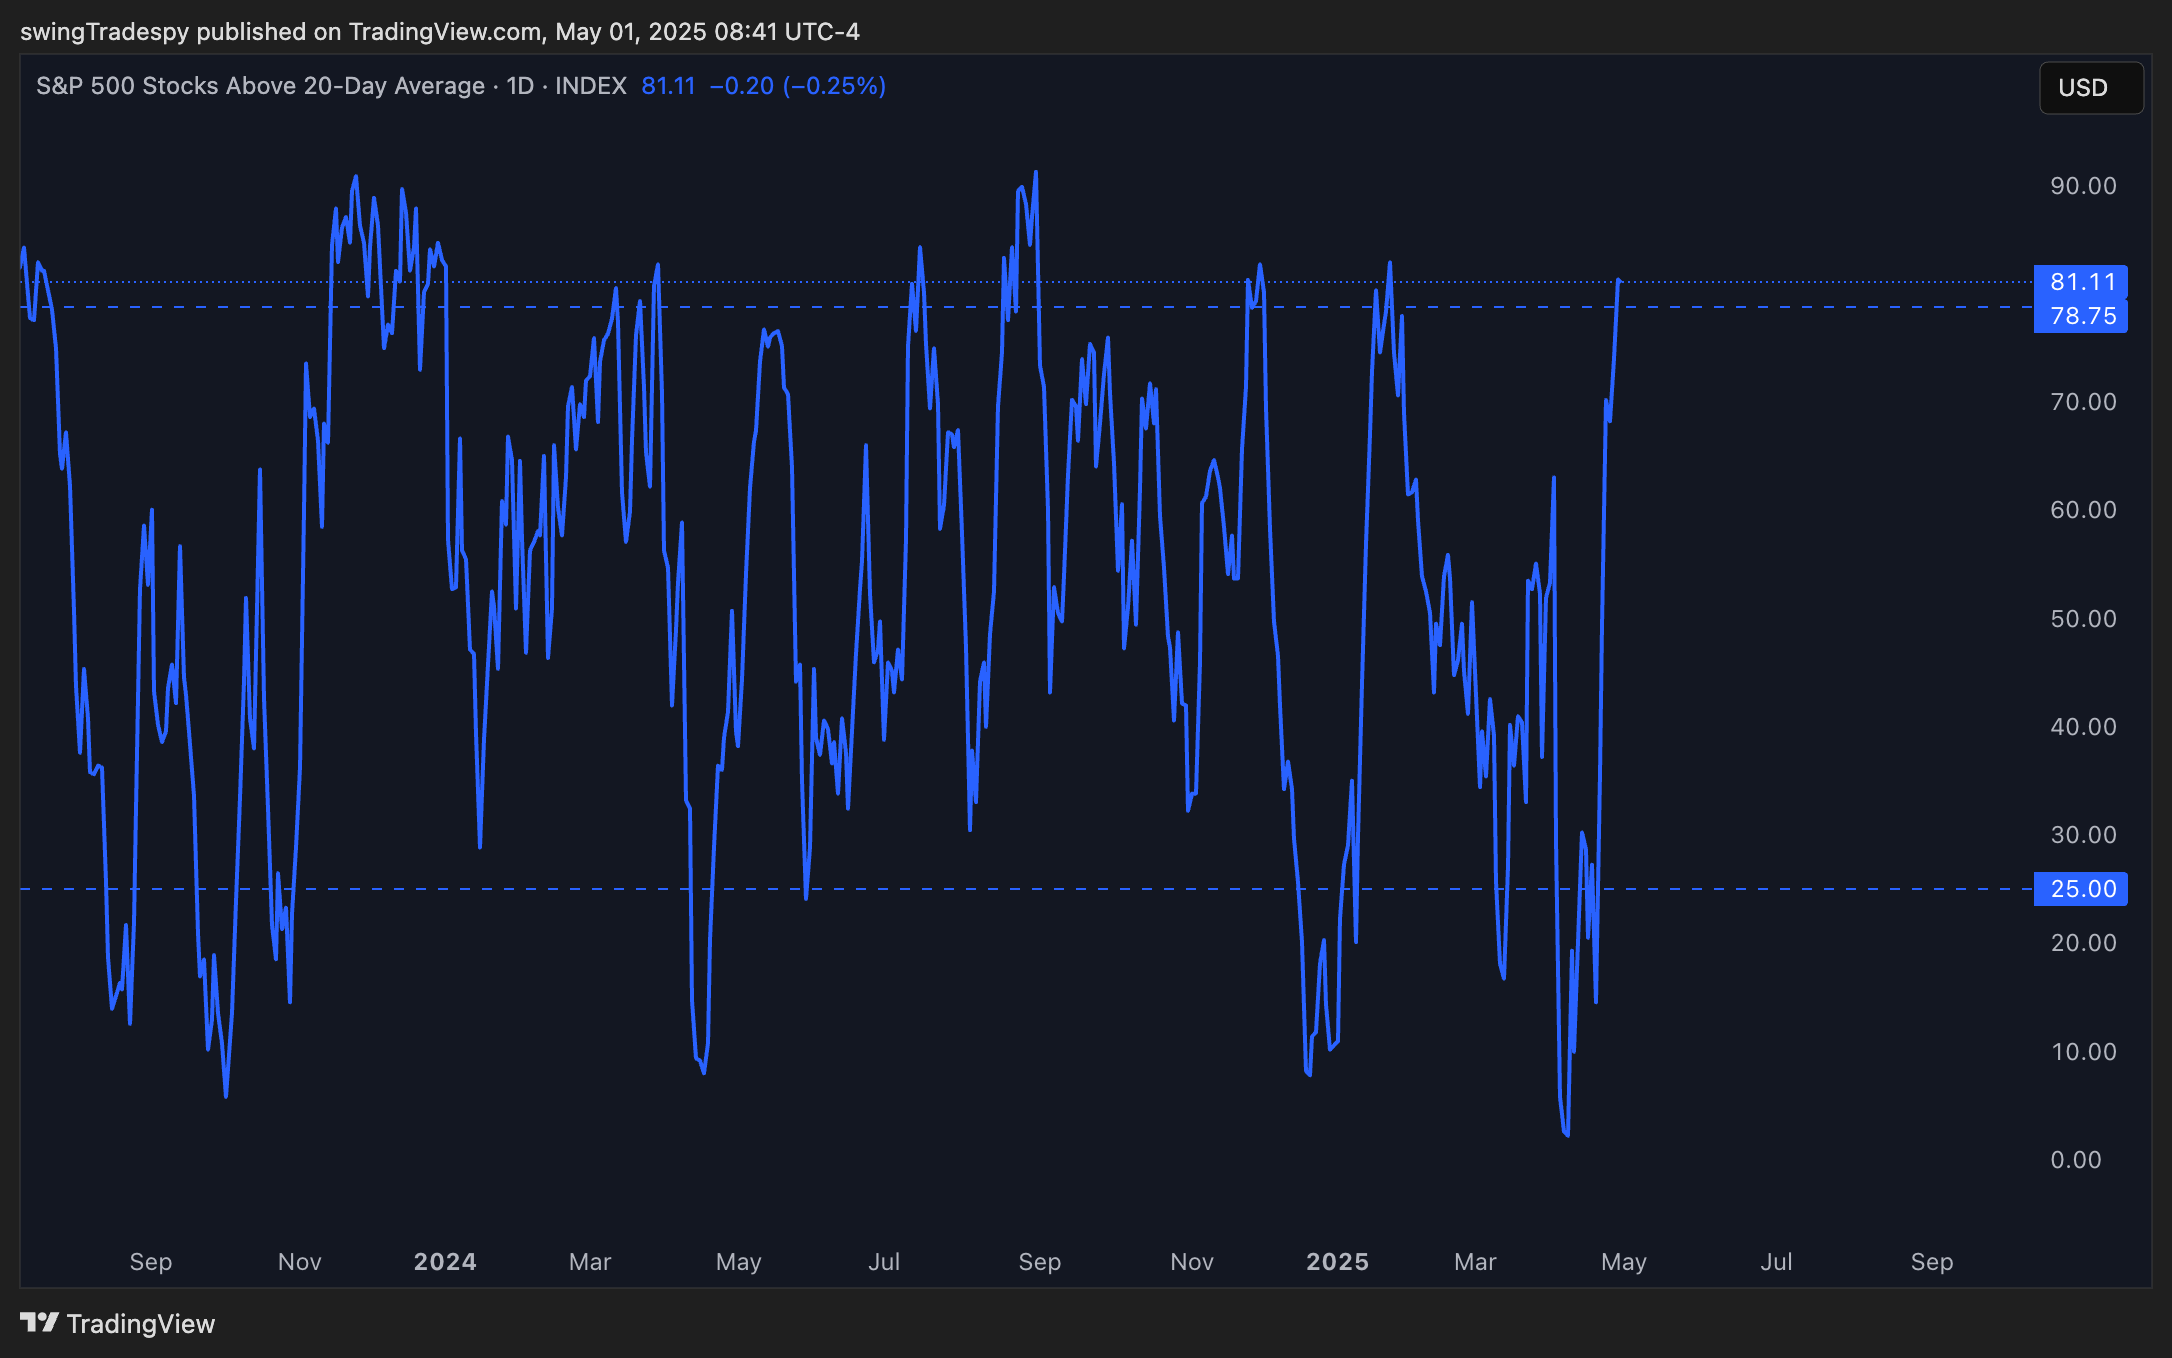This screenshot has width=2172, height=1358.
Task: Click the publisher line swingTradespy at top
Action: [440, 32]
